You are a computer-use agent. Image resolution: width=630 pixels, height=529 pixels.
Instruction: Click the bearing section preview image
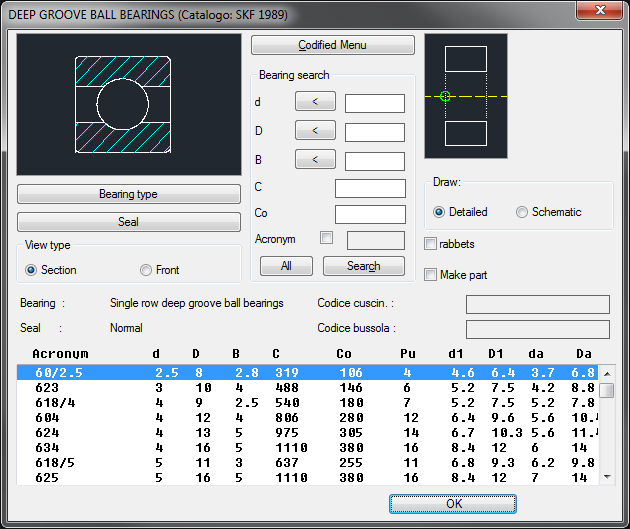click(x=129, y=104)
